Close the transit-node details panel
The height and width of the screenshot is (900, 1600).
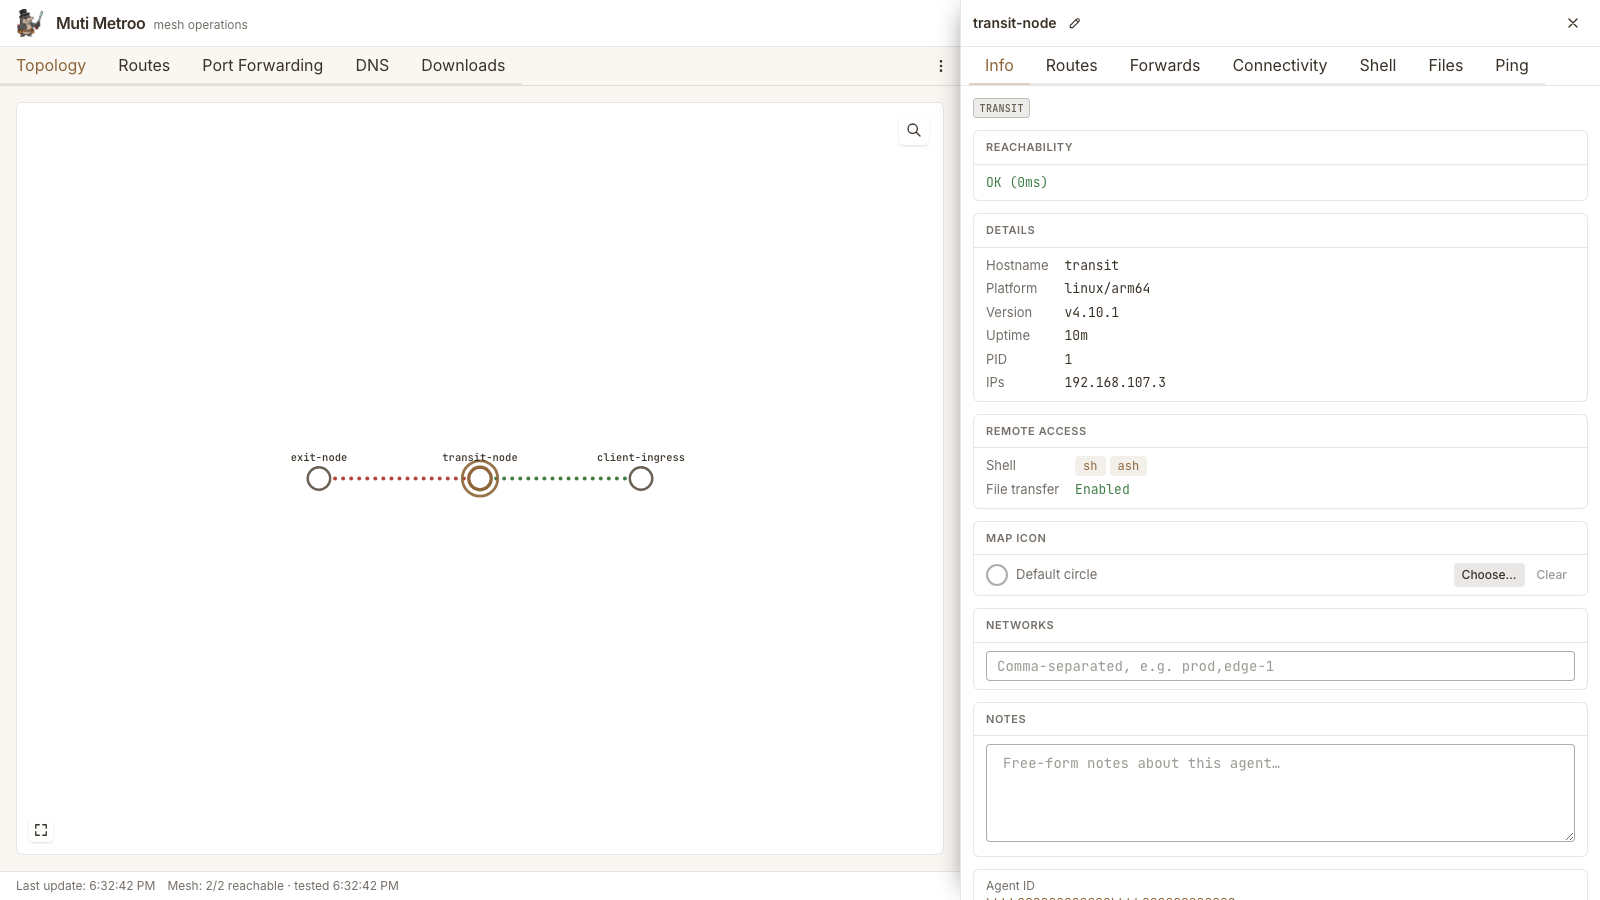[x=1573, y=23]
